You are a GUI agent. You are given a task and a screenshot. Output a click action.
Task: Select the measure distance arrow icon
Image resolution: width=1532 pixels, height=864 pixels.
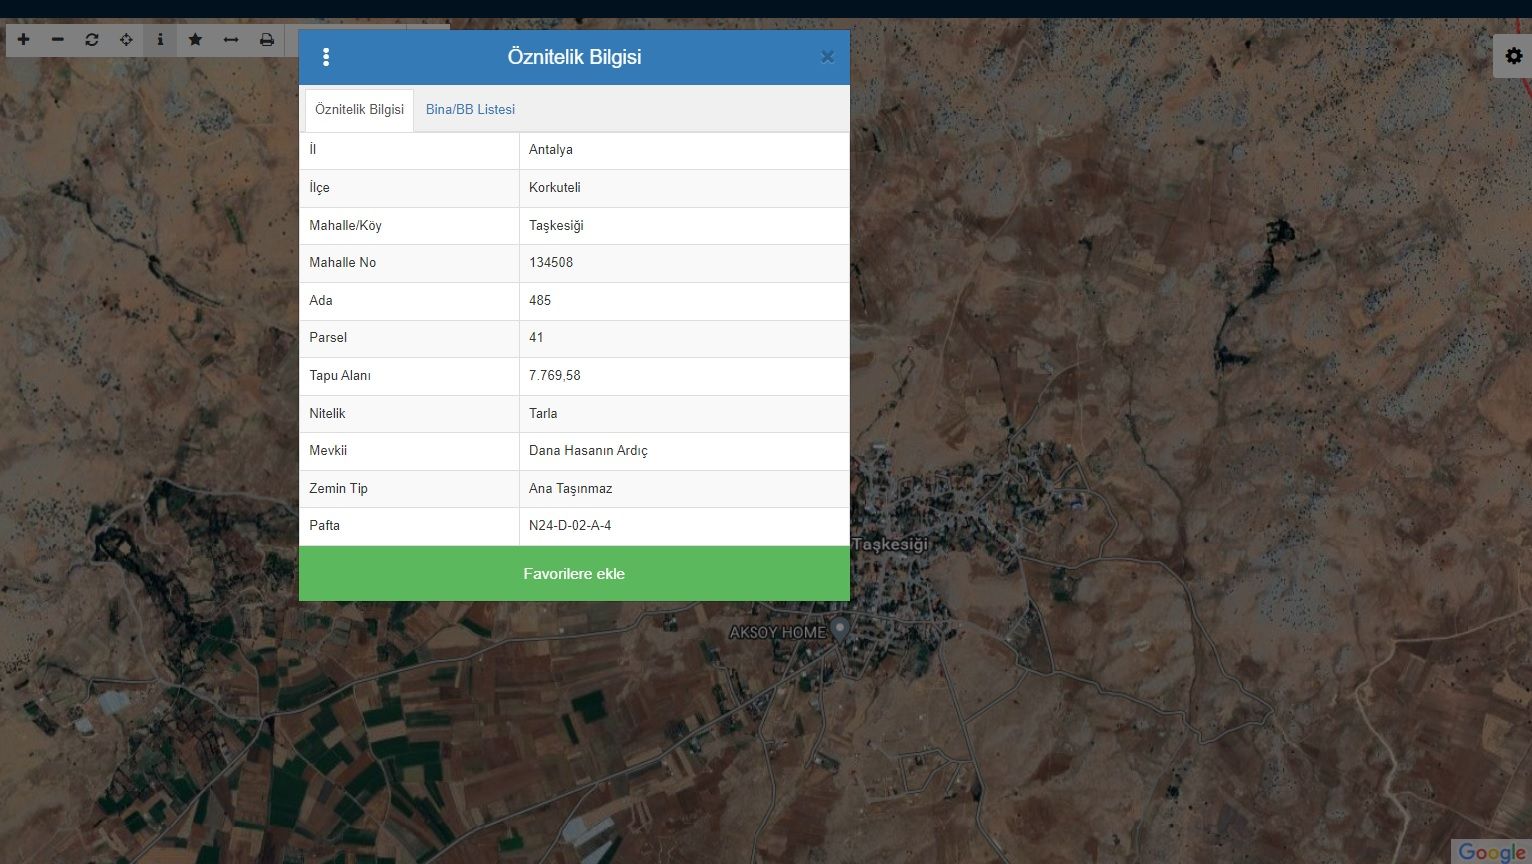[x=231, y=40]
